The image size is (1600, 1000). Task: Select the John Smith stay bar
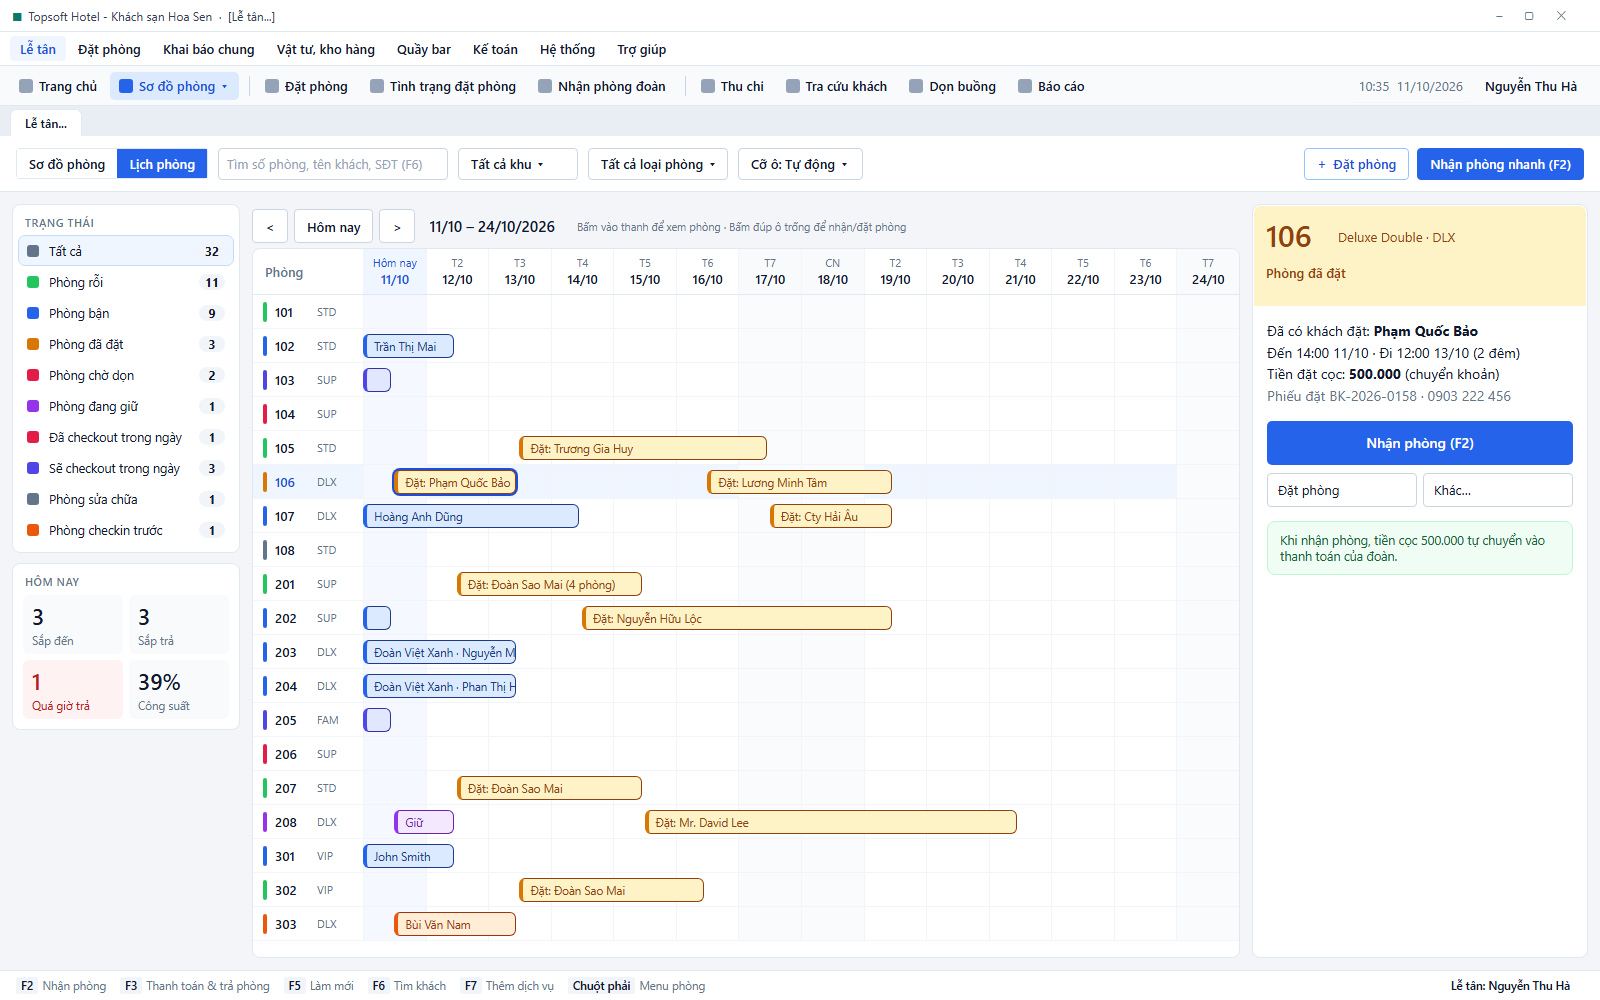click(408, 856)
